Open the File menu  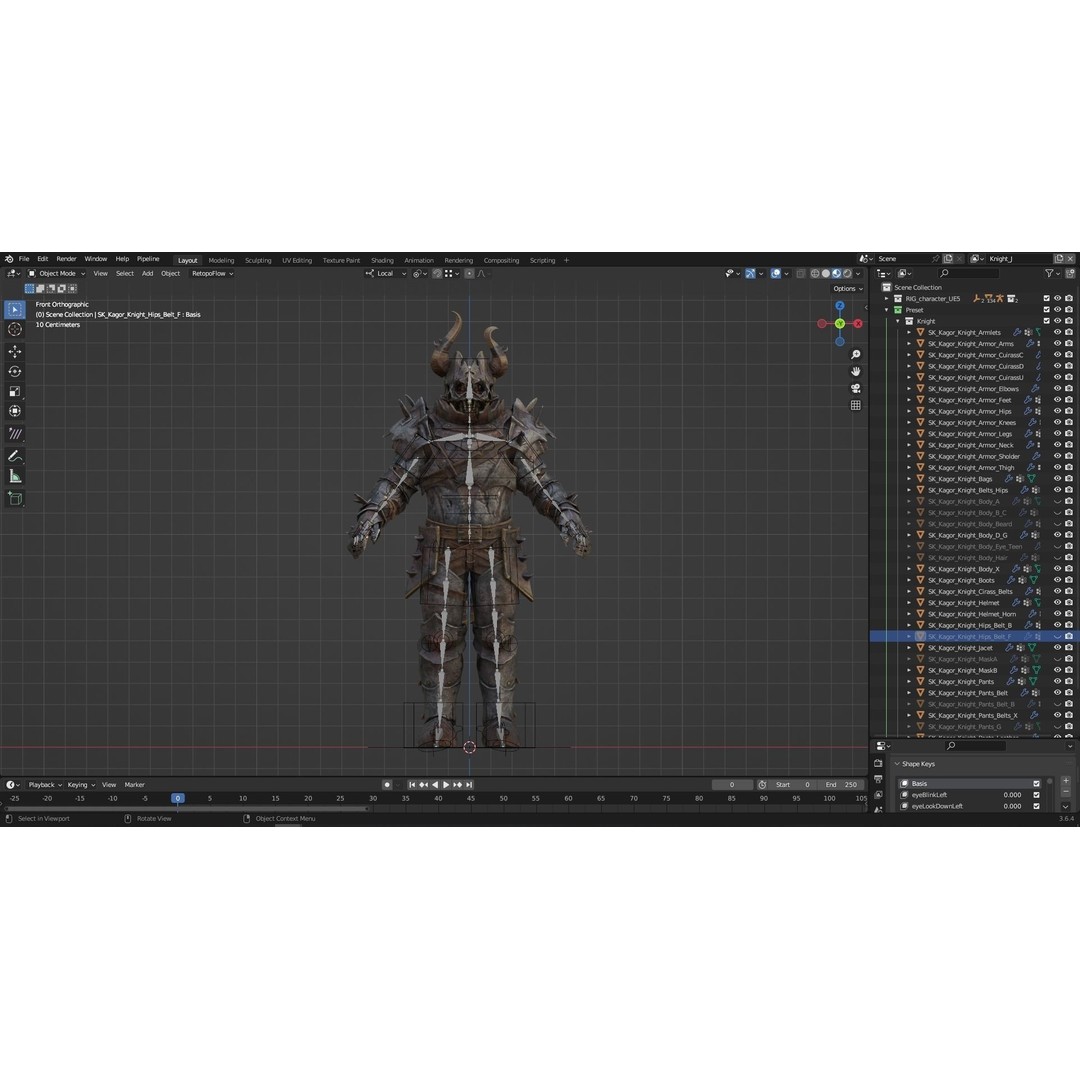click(24, 259)
